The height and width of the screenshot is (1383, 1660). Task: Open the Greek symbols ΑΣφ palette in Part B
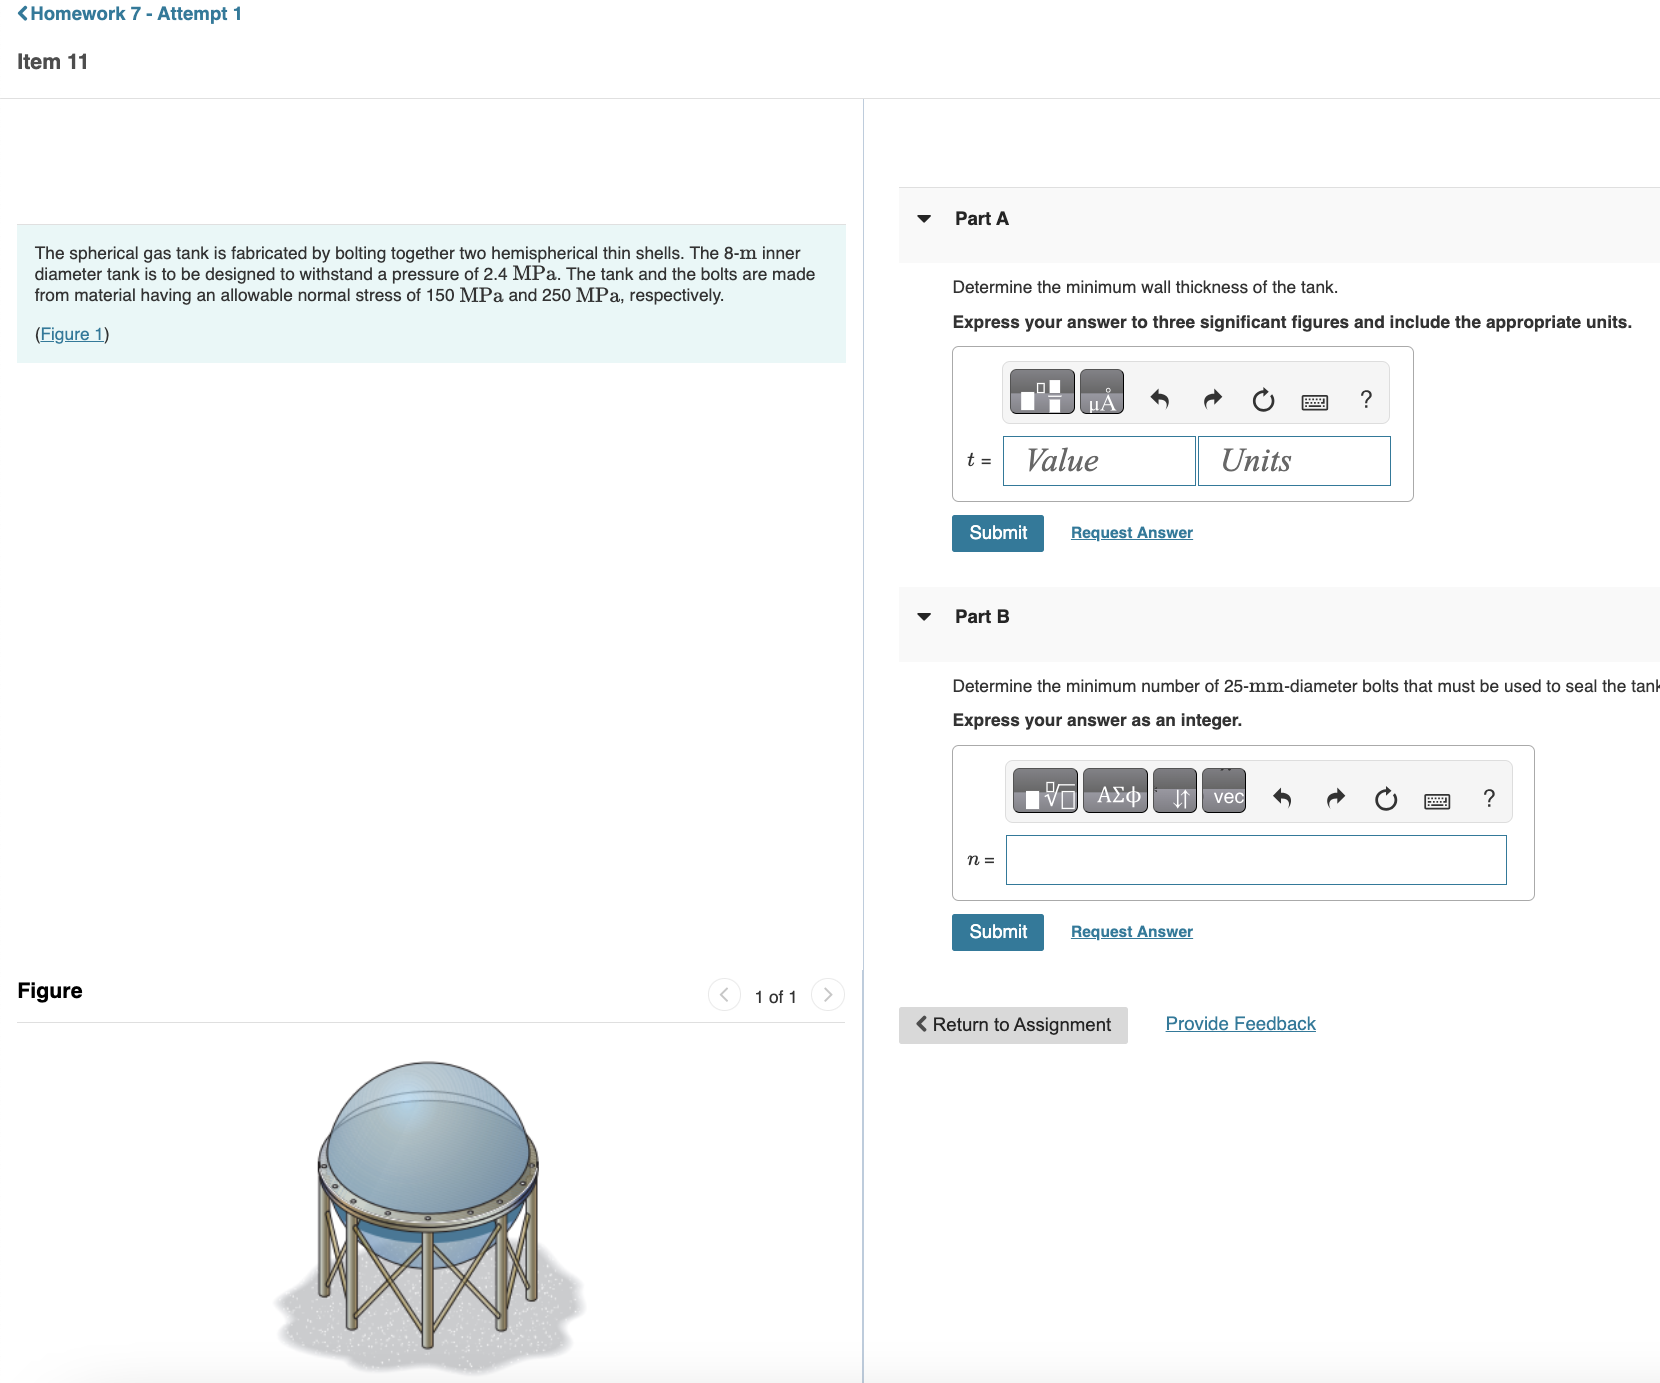pos(1115,792)
